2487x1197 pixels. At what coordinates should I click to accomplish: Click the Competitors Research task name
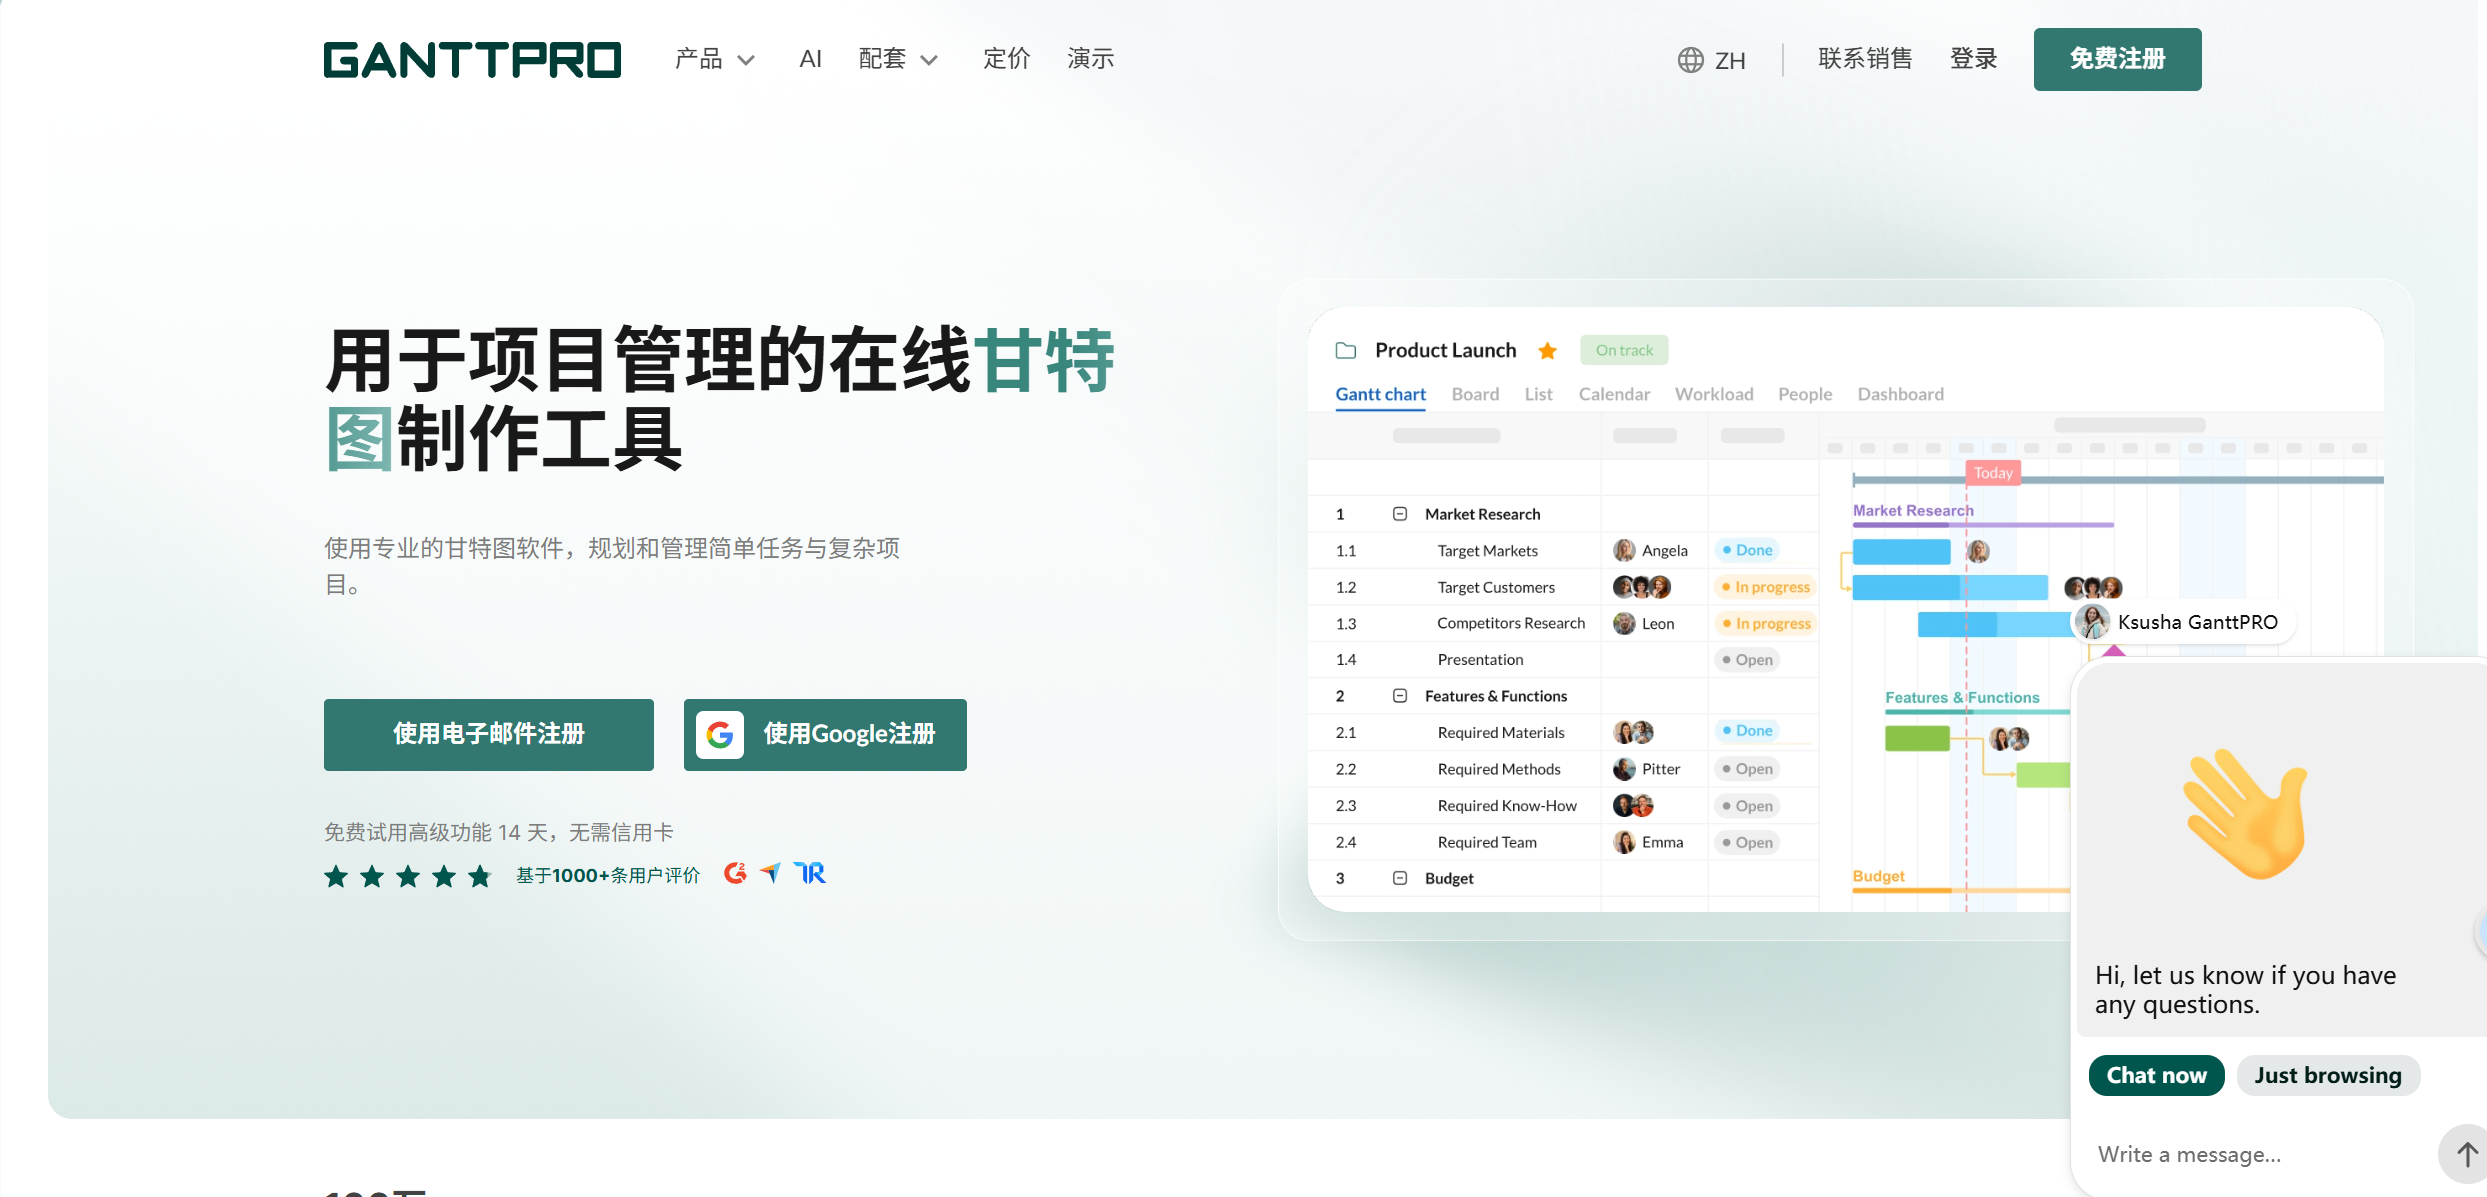click(1511, 623)
